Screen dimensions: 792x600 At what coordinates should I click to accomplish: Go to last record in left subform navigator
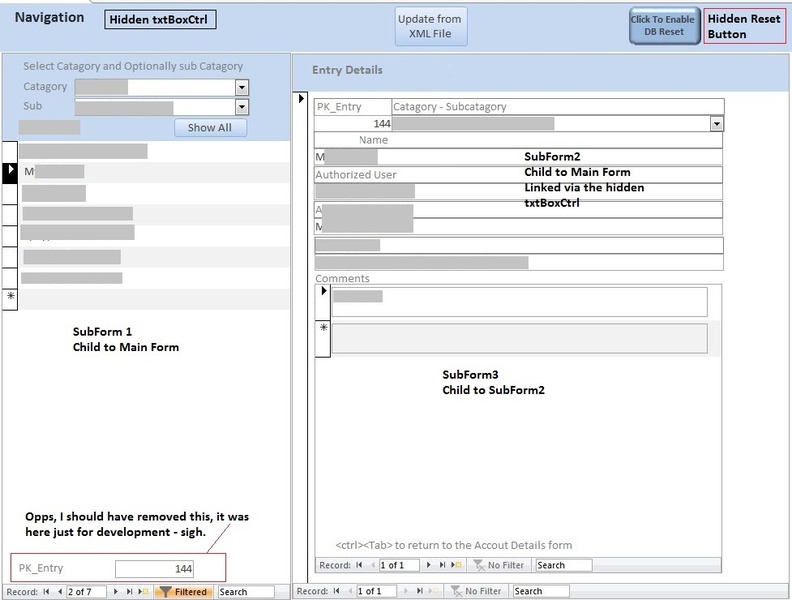[131, 592]
